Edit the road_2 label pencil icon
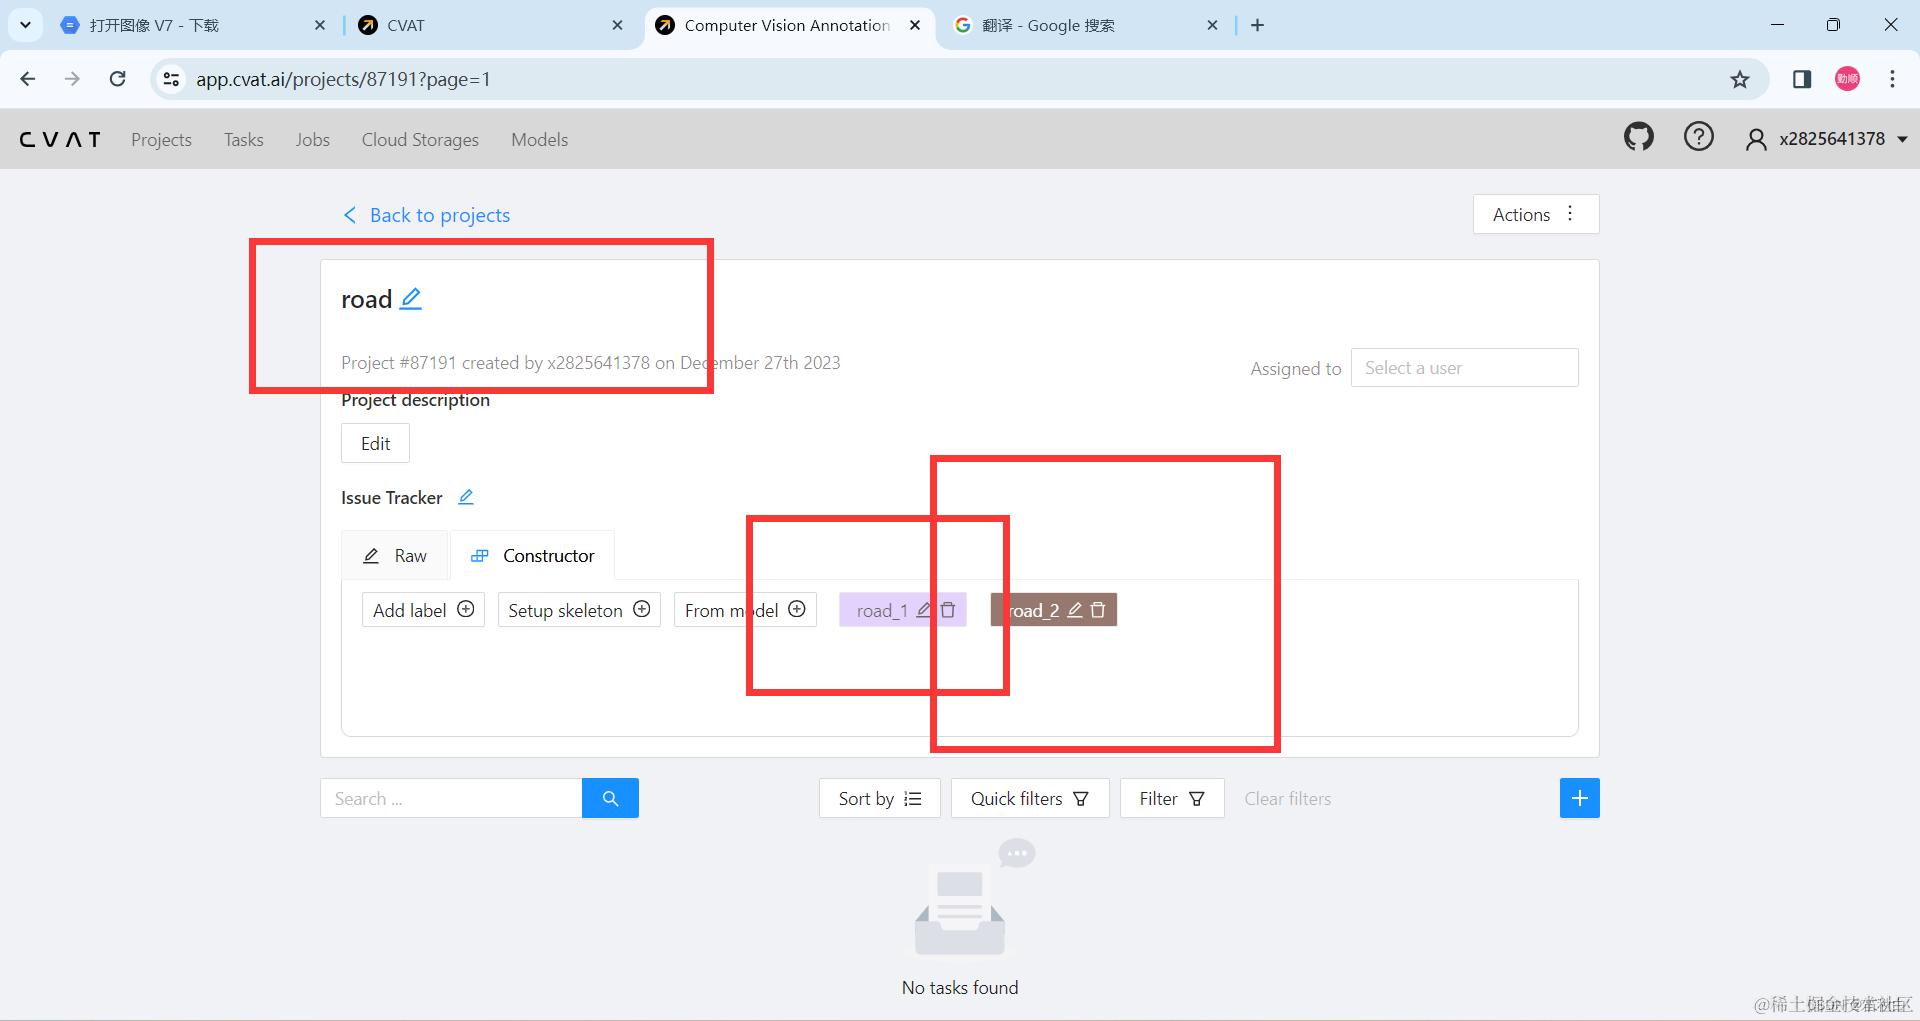The width and height of the screenshot is (1920, 1021). (1075, 610)
